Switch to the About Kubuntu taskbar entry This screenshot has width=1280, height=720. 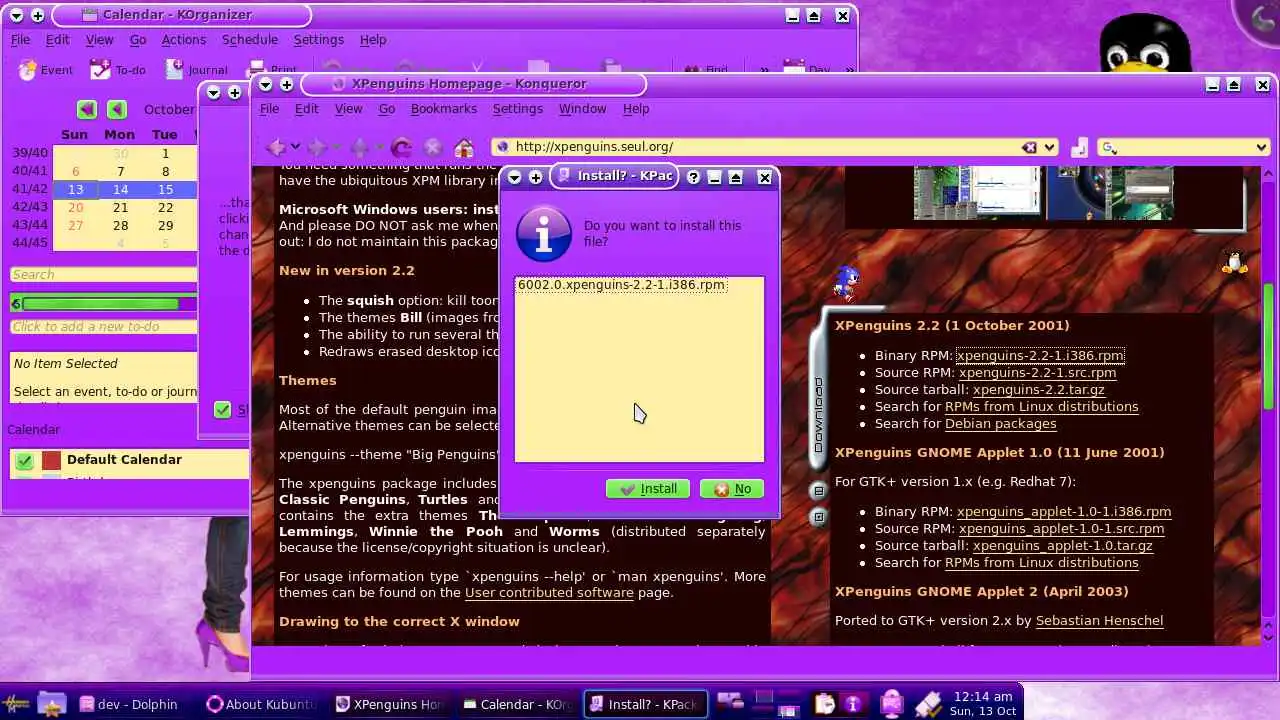[262, 704]
